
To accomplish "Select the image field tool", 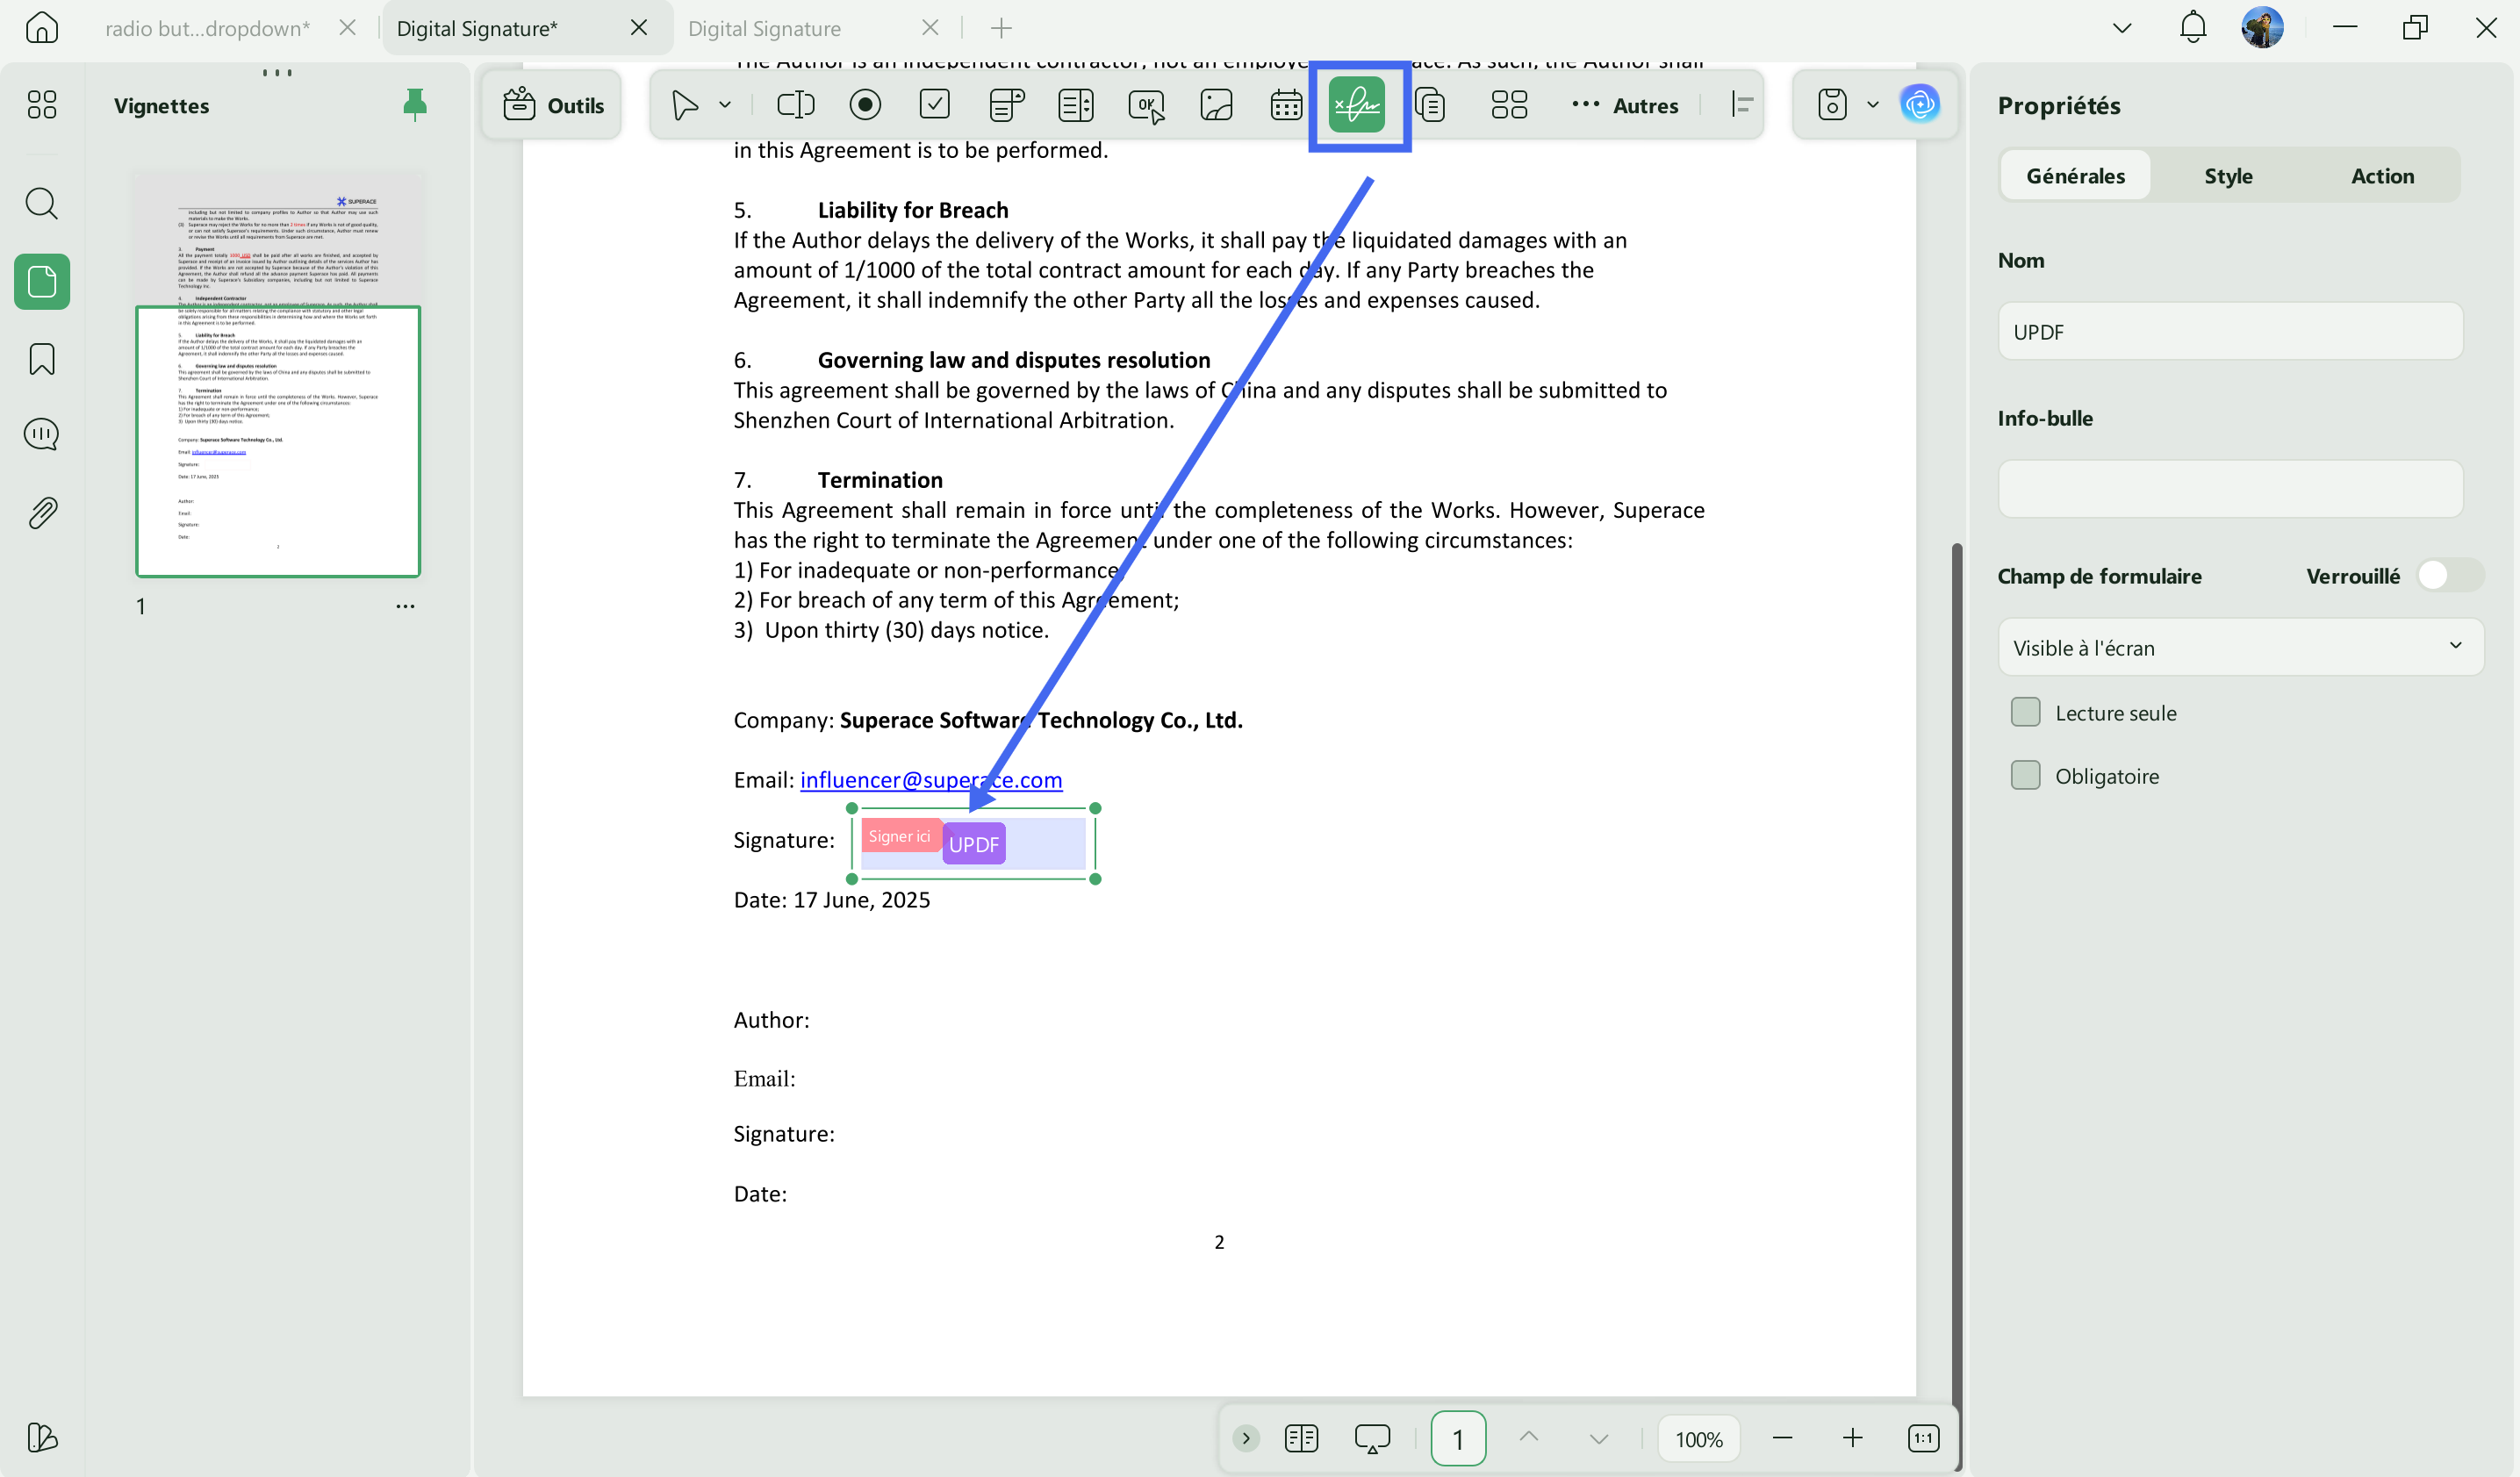I will coord(1216,104).
